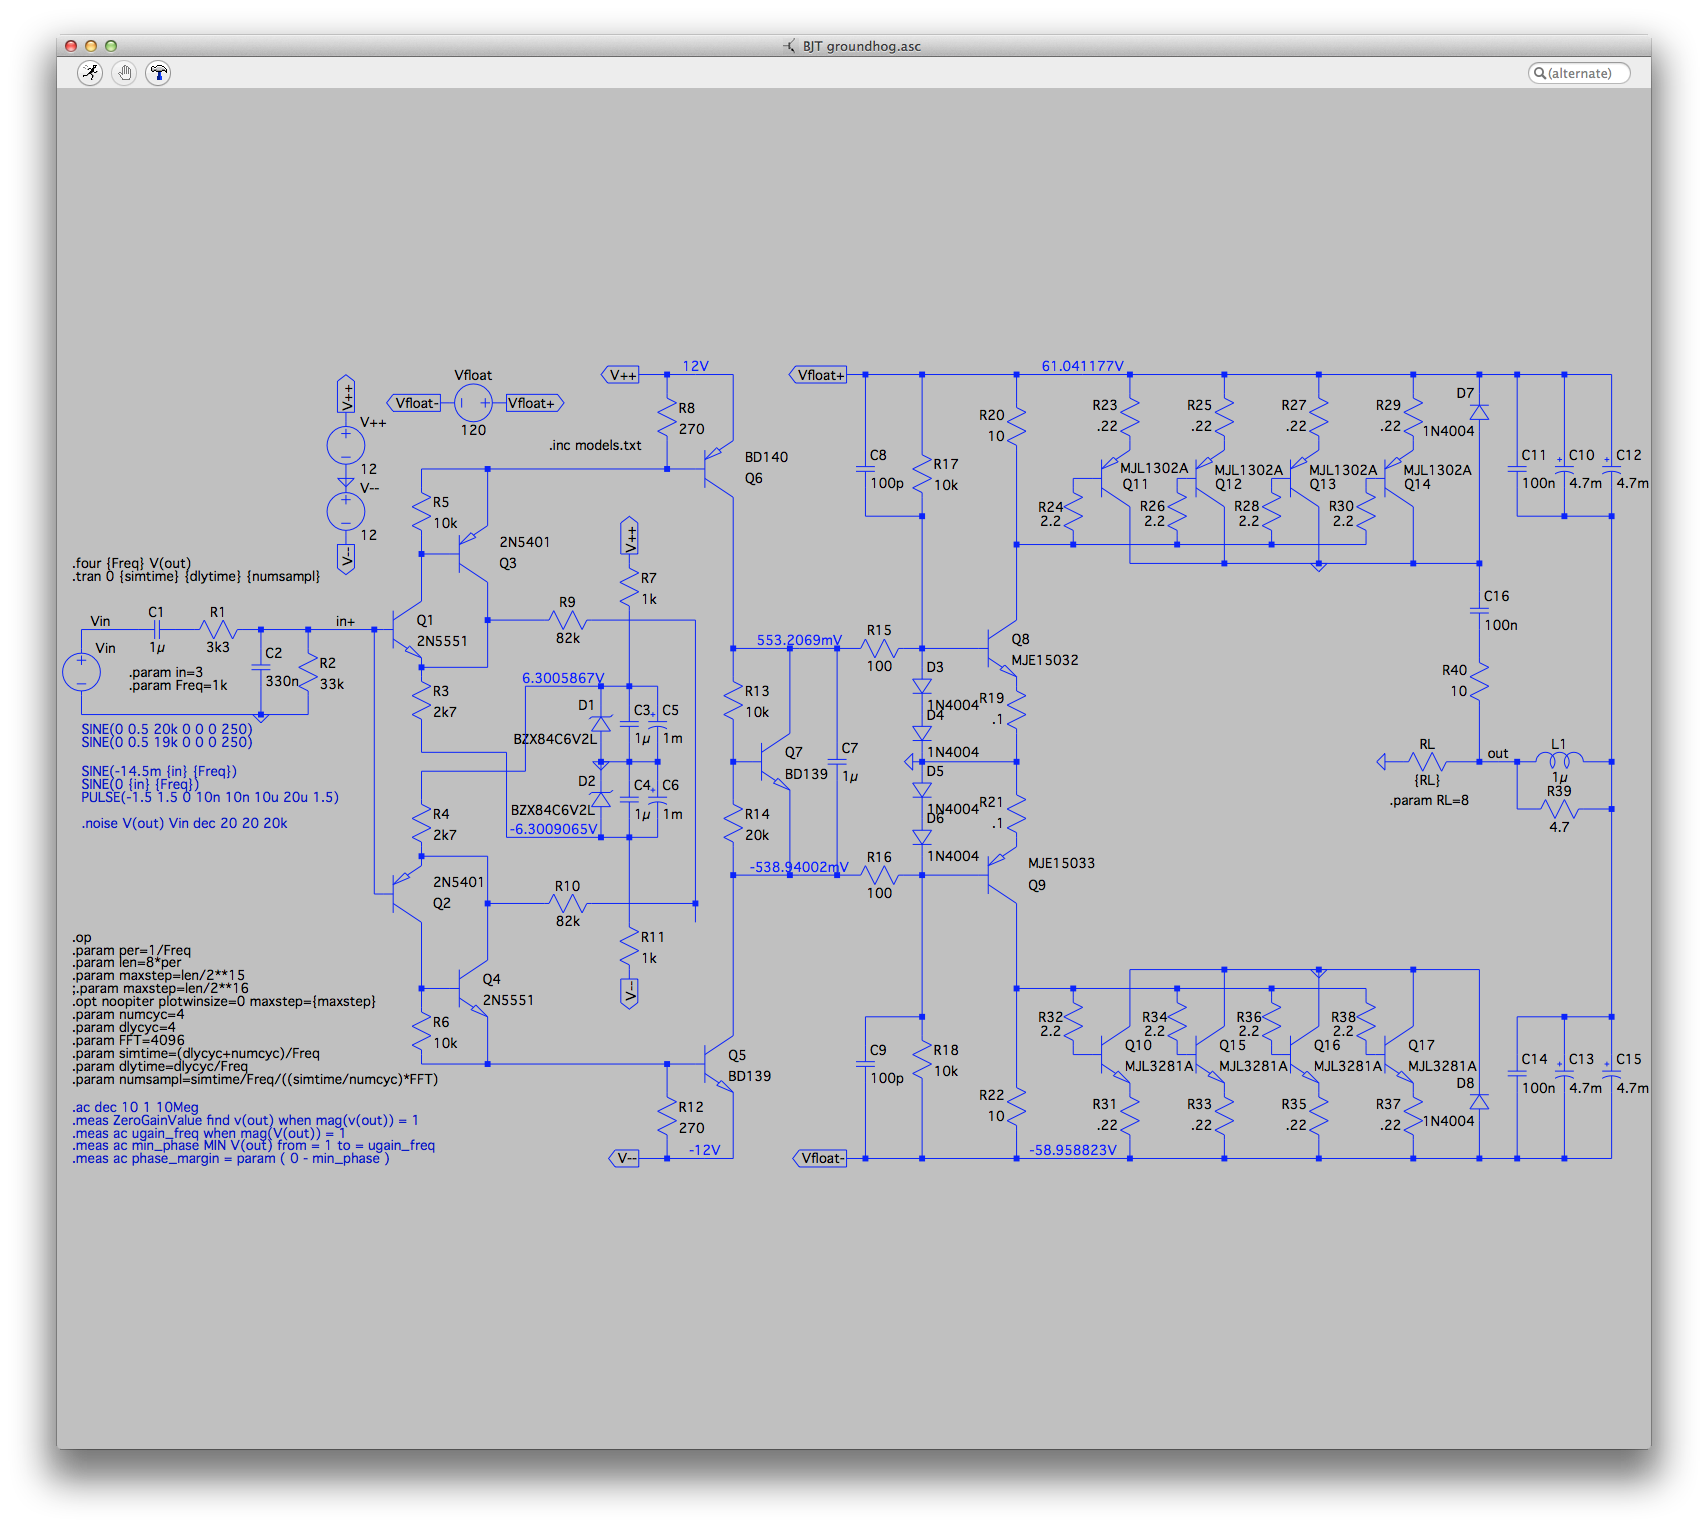Click the '553.2069mV' voltage label
Image resolution: width=1708 pixels, height=1528 pixels.
point(799,640)
